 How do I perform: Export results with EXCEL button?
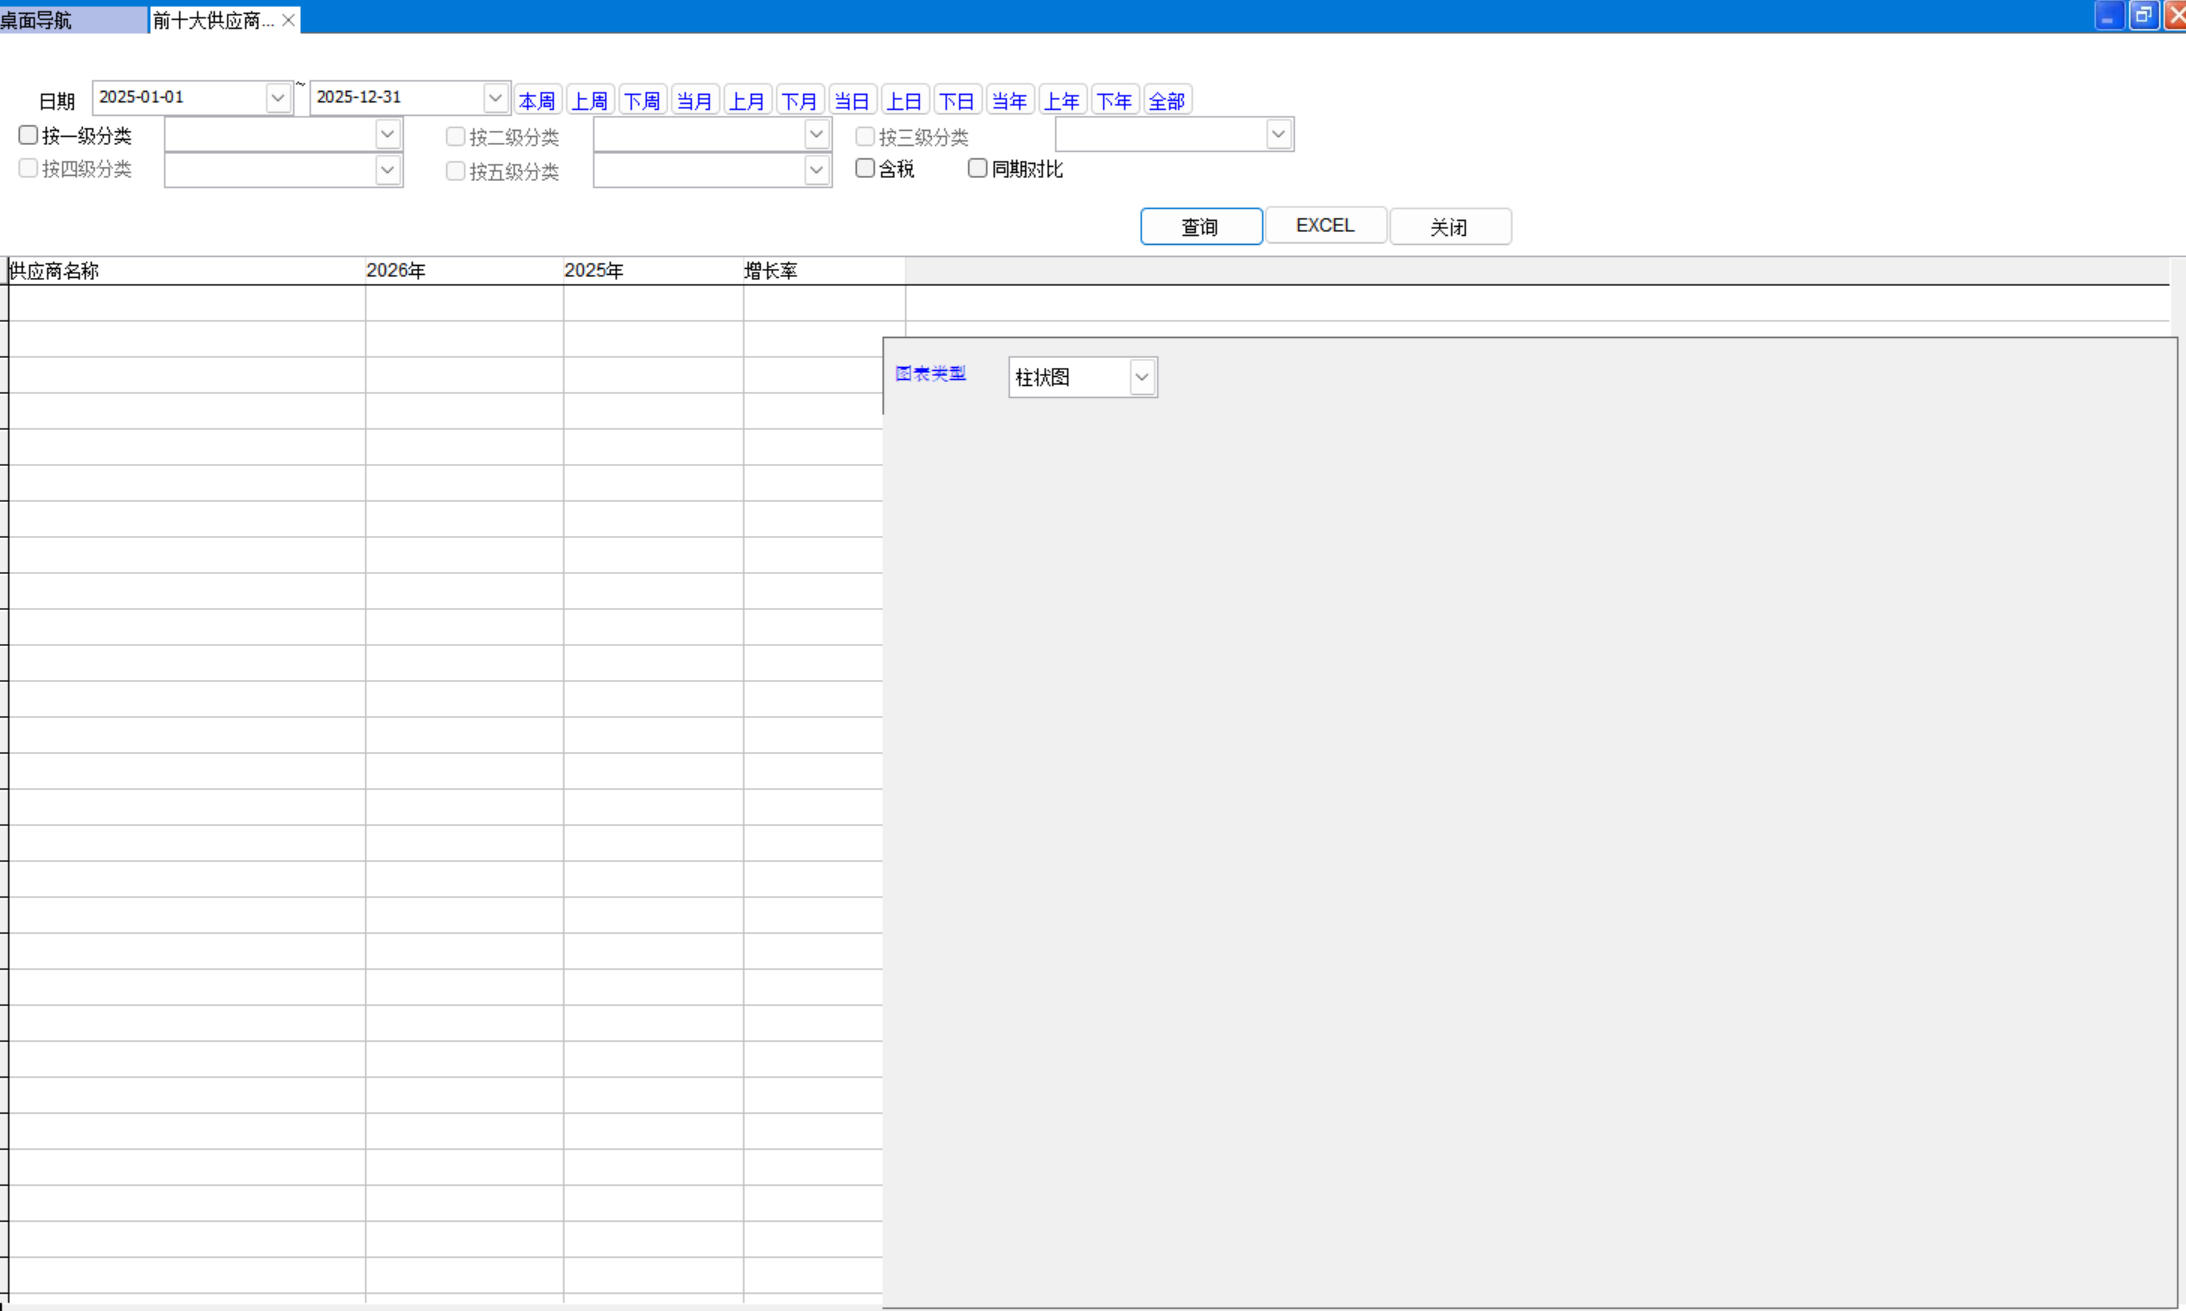click(x=1325, y=226)
